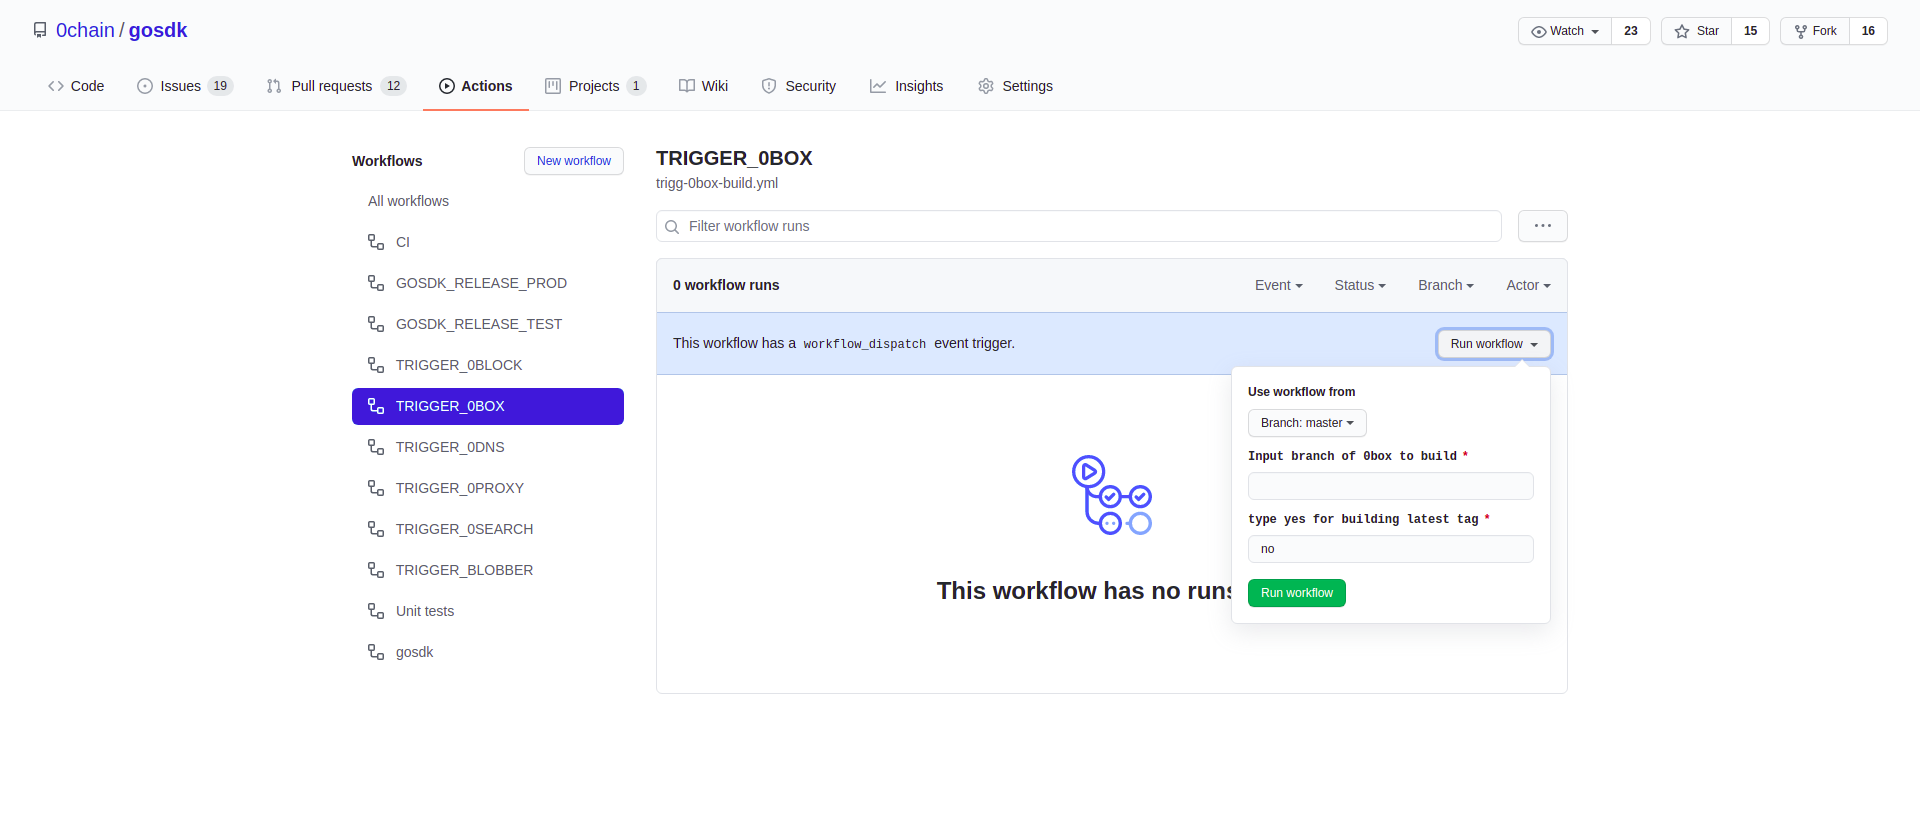Select the Unit tests workflow
1920x835 pixels.
tap(488, 611)
